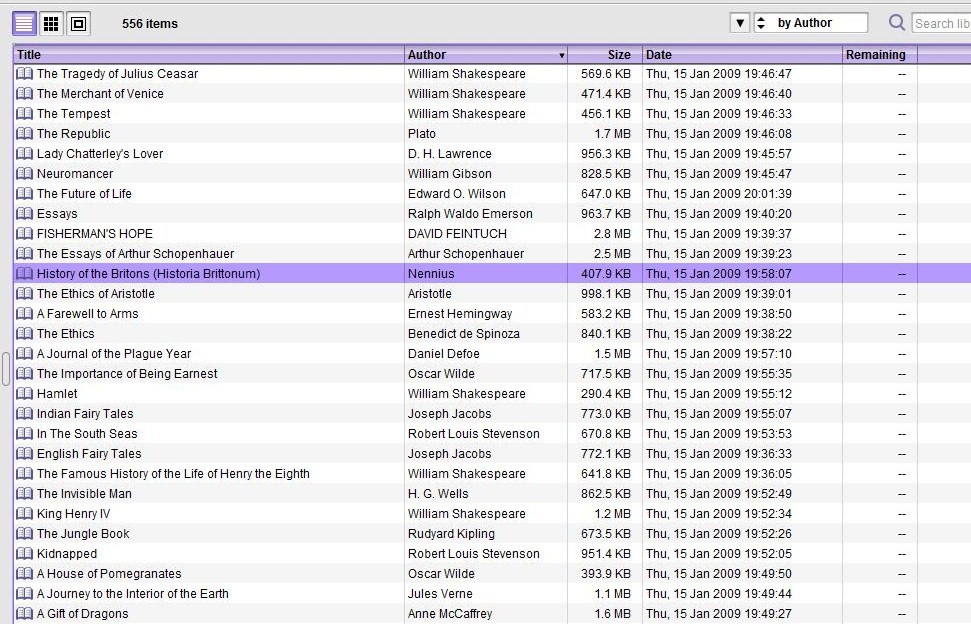Screen dimensions: 971x624
Task: Click book icon for The Republic
Action: pyautogui.click(x=25, y=134)
